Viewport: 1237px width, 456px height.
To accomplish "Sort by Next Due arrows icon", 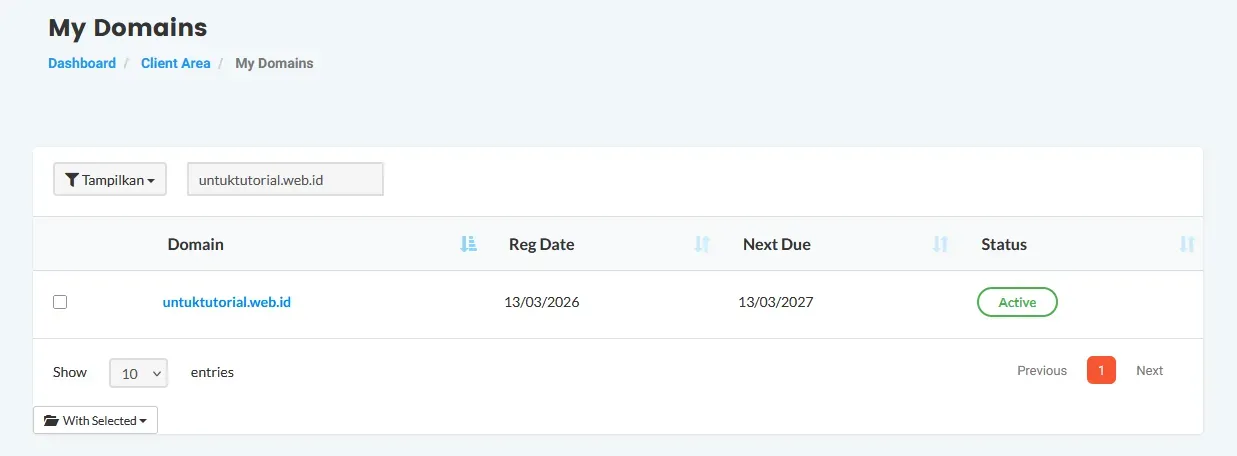I will pyautogui.click(x=940, y=244).
